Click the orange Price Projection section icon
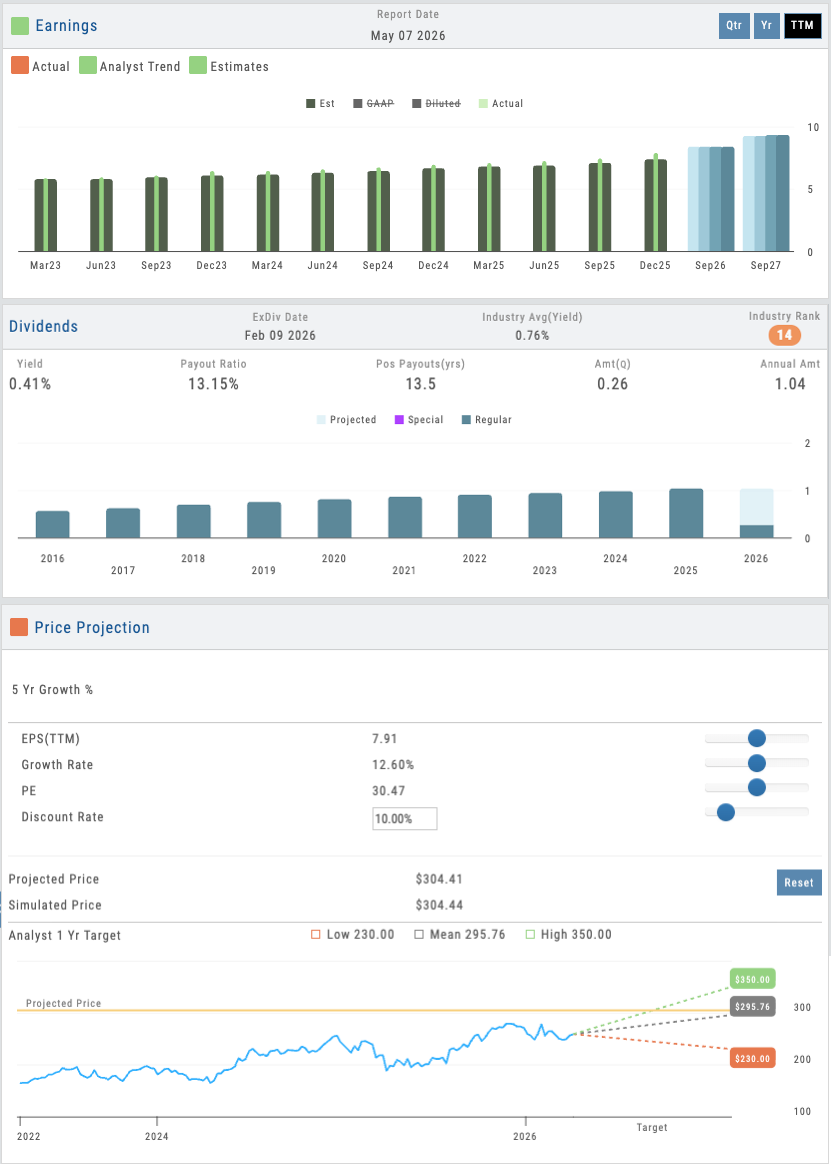 click(19, 627)
